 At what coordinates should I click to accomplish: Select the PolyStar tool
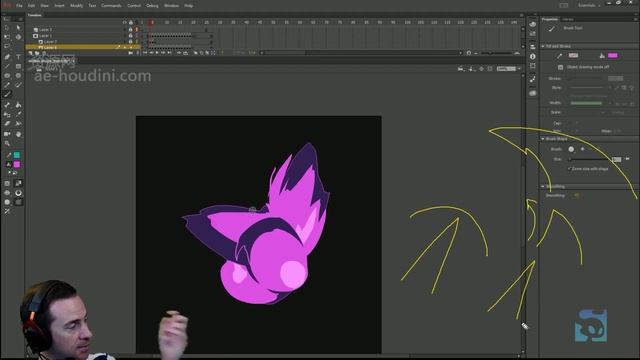(x=18, y=76)
